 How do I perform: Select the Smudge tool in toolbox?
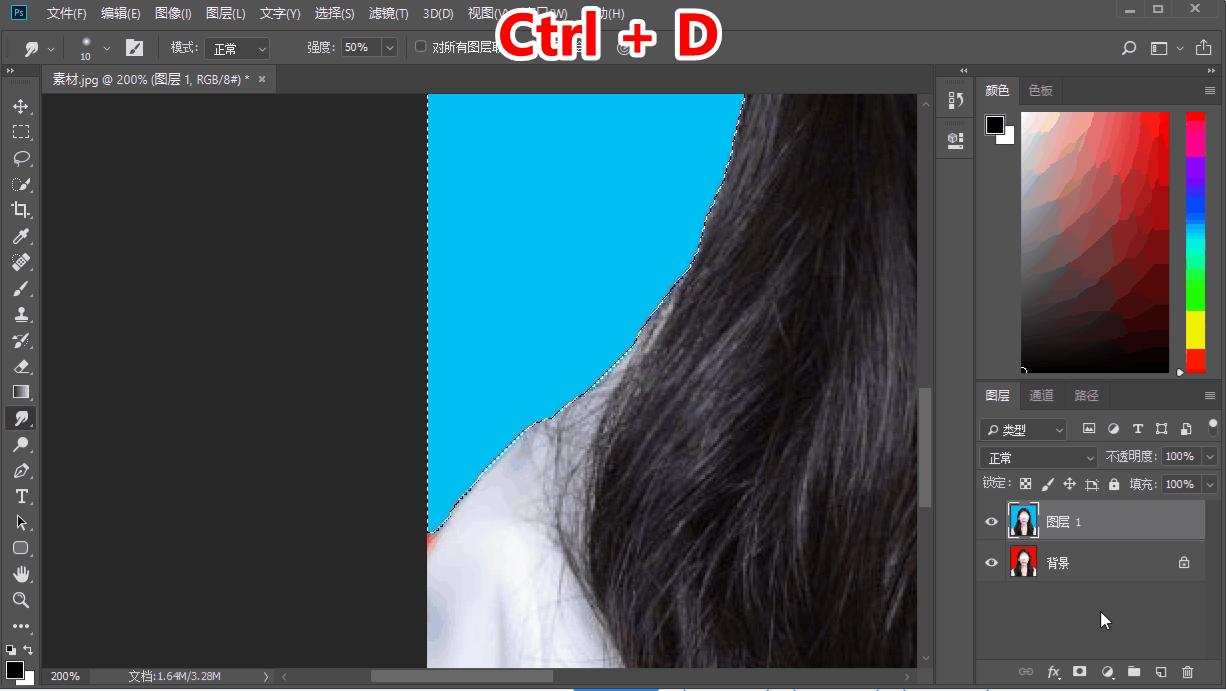click(20, 418)
